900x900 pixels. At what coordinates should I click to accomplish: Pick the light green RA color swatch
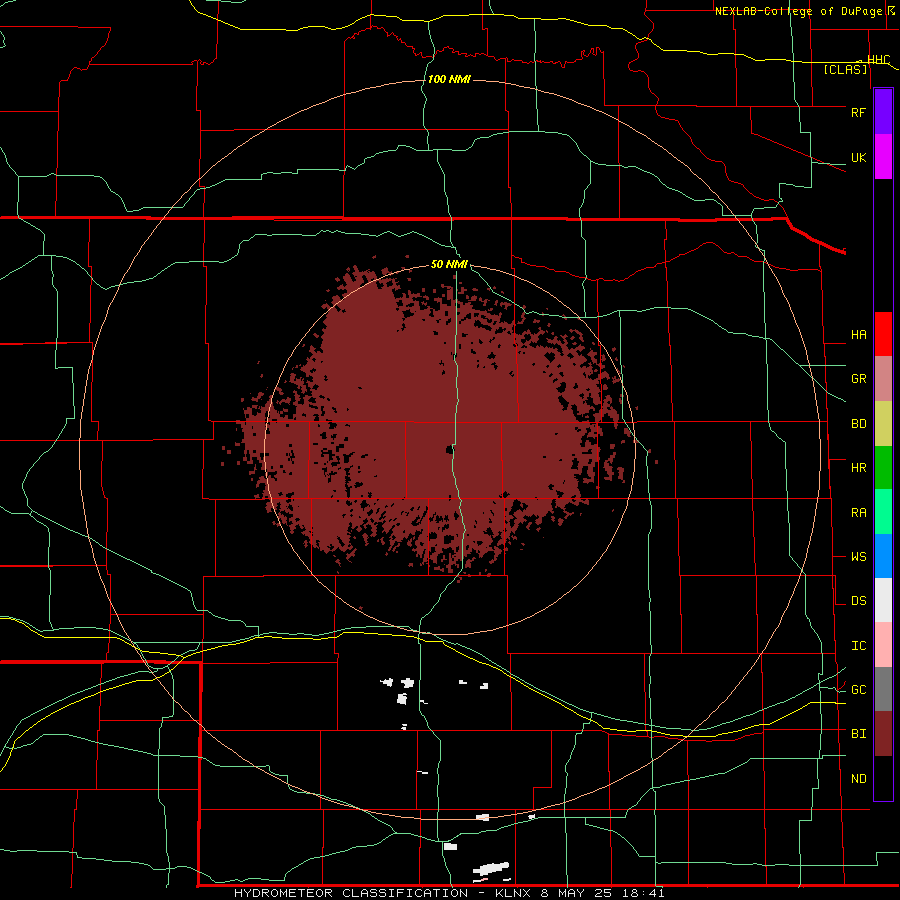point(883,512)
